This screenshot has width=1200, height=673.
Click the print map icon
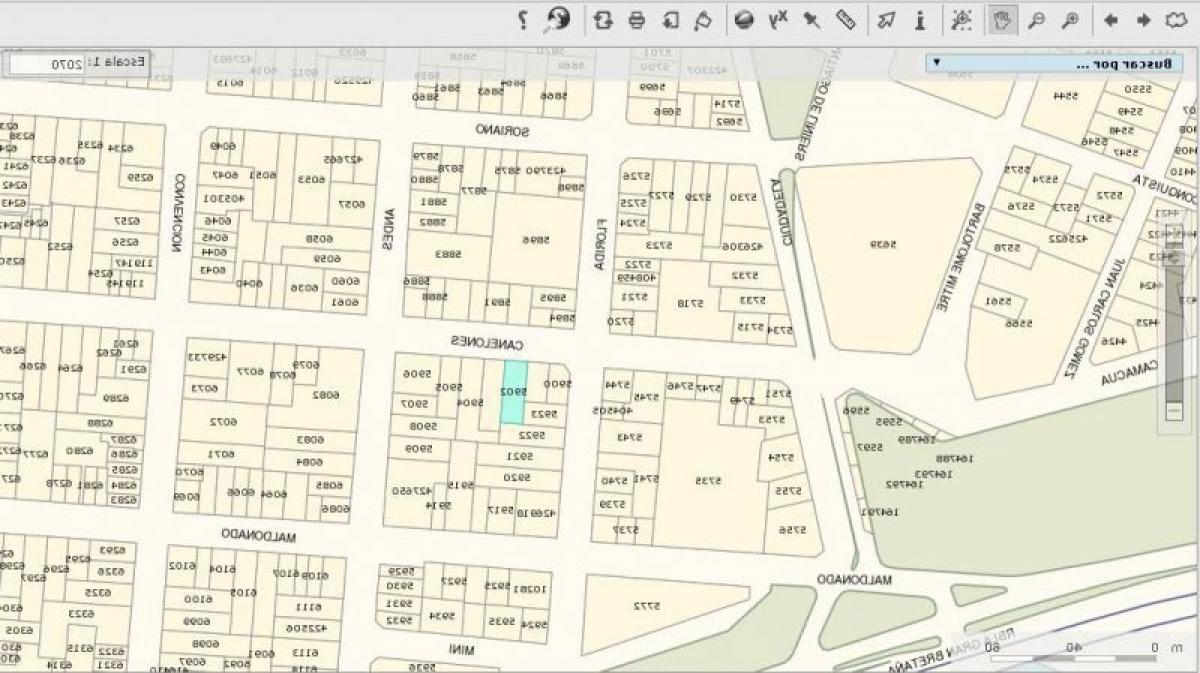tap(636, 20)
